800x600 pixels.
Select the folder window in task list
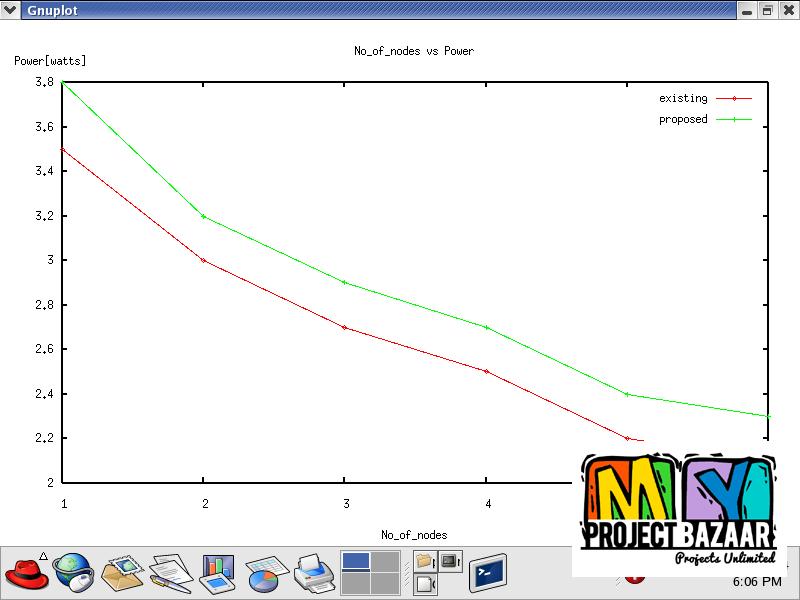(x=426, y=561)
